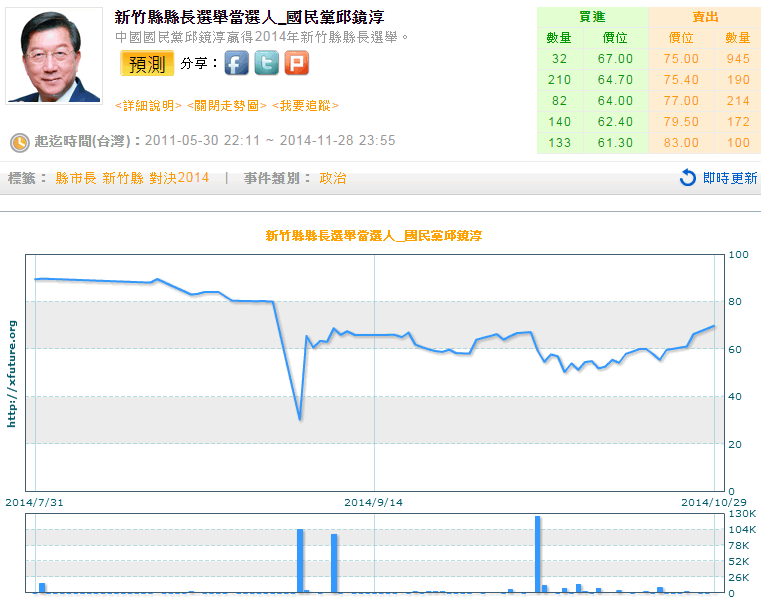Viewport: 761px width, 606px height.
Task: Share the prediction on Twitter
Action: [x=266, y=63]
